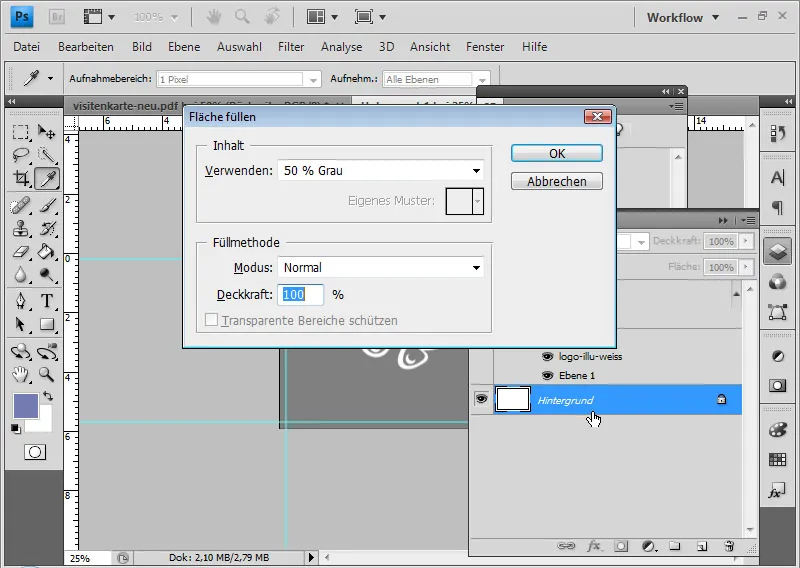Select the Zoom tool in toolbox
The image size is (800, 568).
(47, 375)
